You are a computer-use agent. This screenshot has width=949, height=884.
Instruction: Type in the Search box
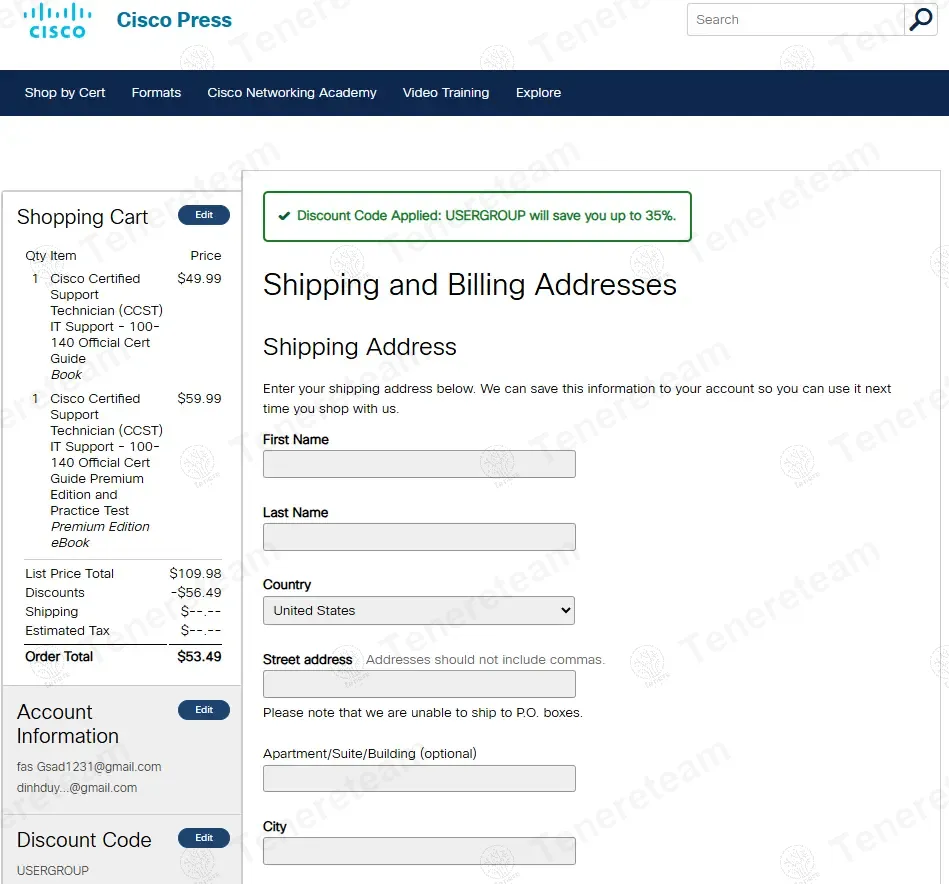795,20
